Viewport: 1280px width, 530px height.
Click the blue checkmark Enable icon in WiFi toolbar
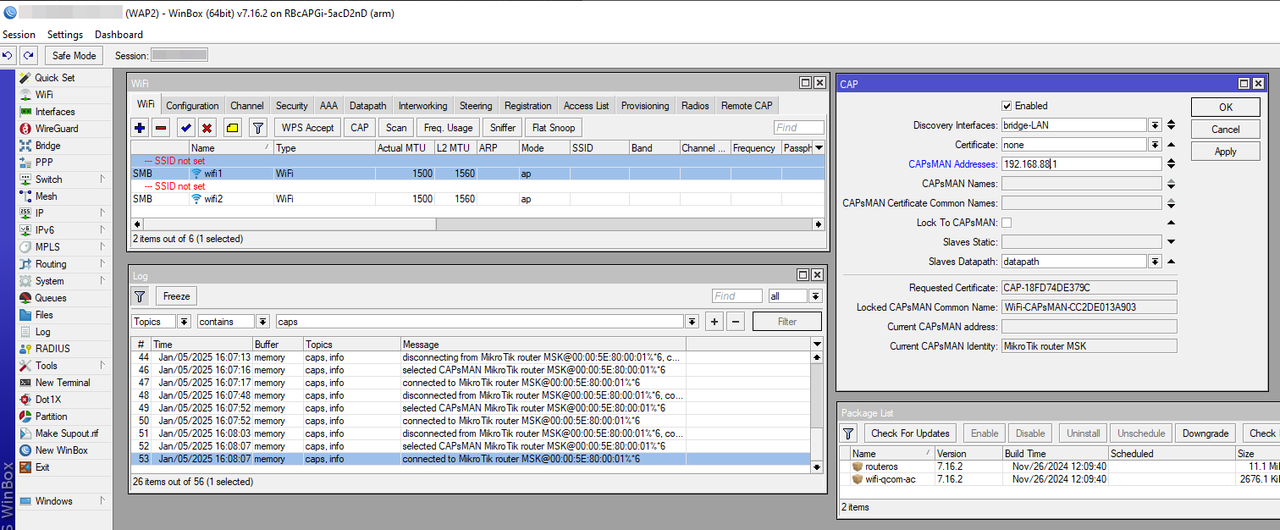coord(185,128)
